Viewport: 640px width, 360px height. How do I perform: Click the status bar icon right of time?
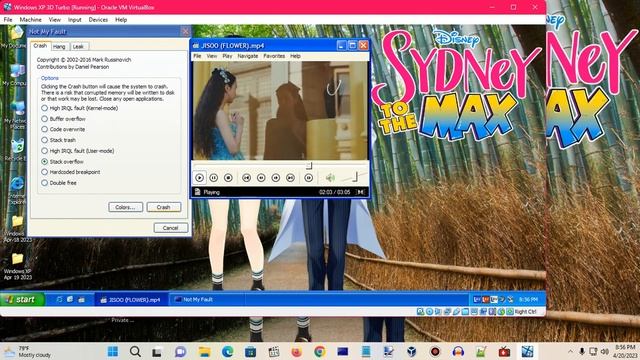[360, 192]
